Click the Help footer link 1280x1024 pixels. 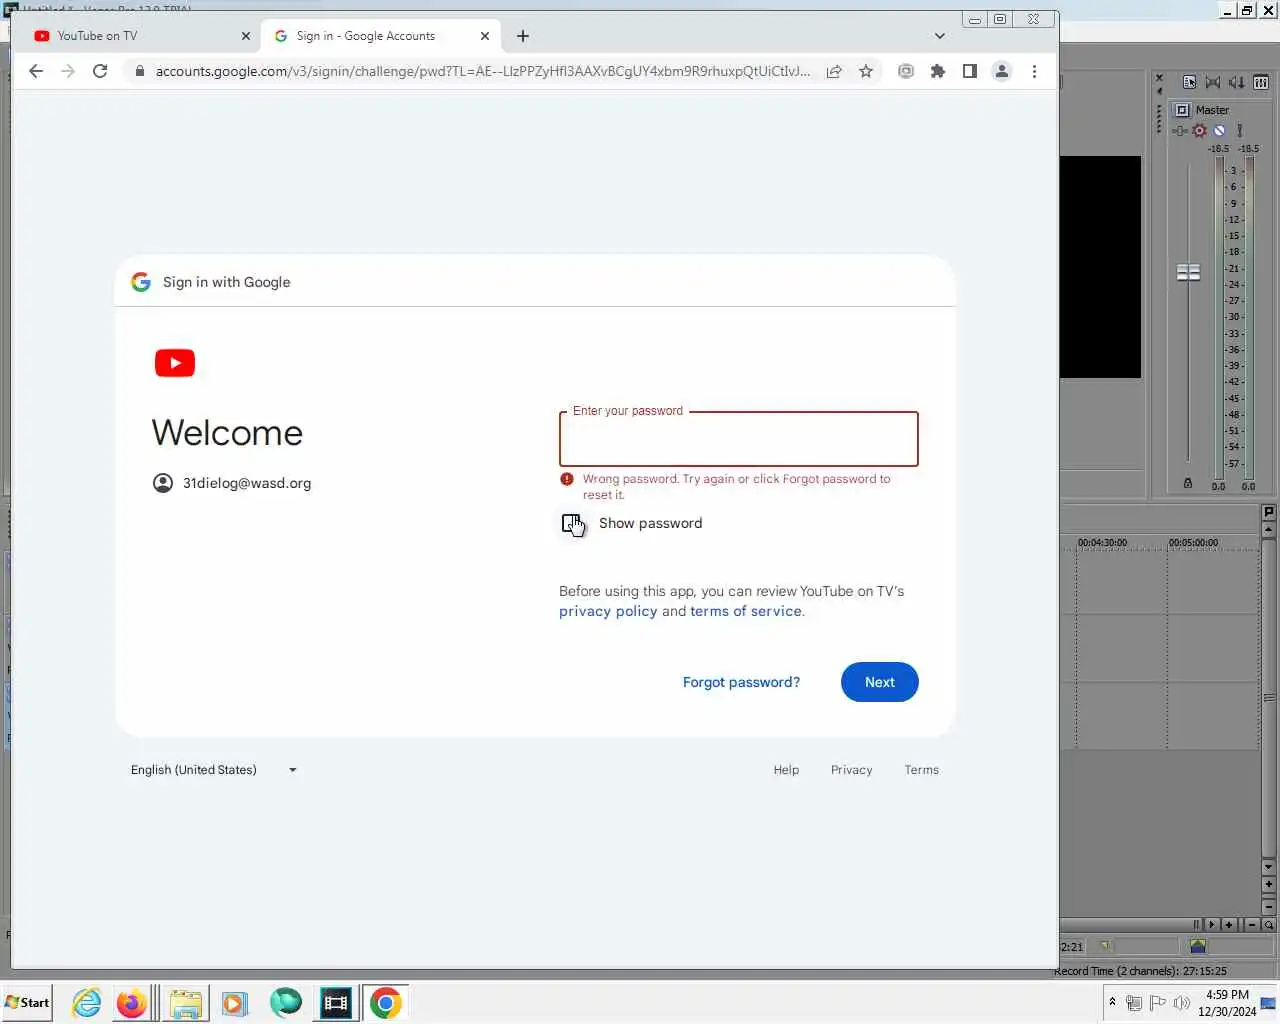(x=786, y=770)
